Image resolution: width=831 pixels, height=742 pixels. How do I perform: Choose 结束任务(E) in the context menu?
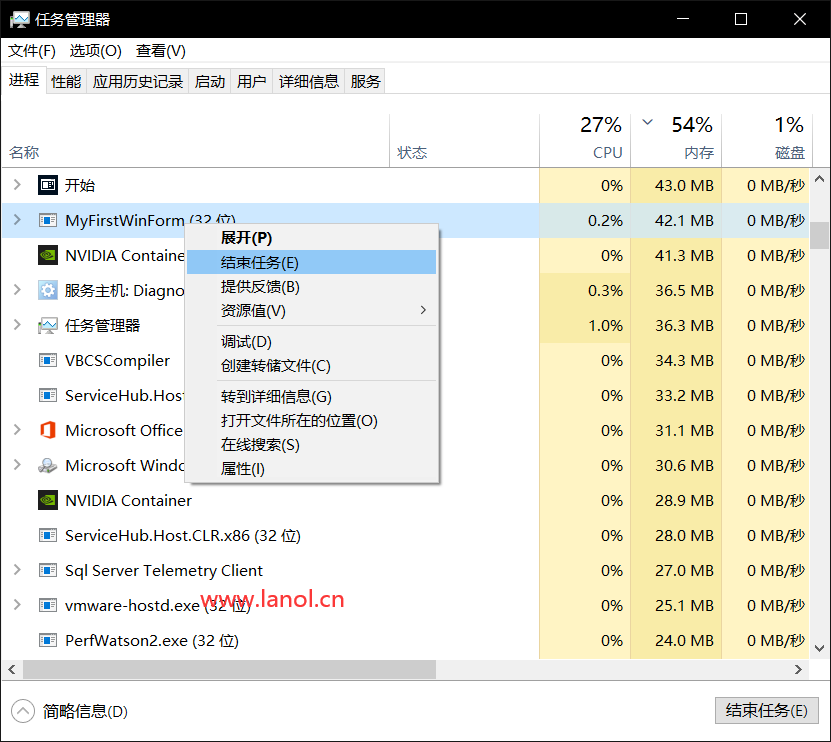(x=311, y=262)
